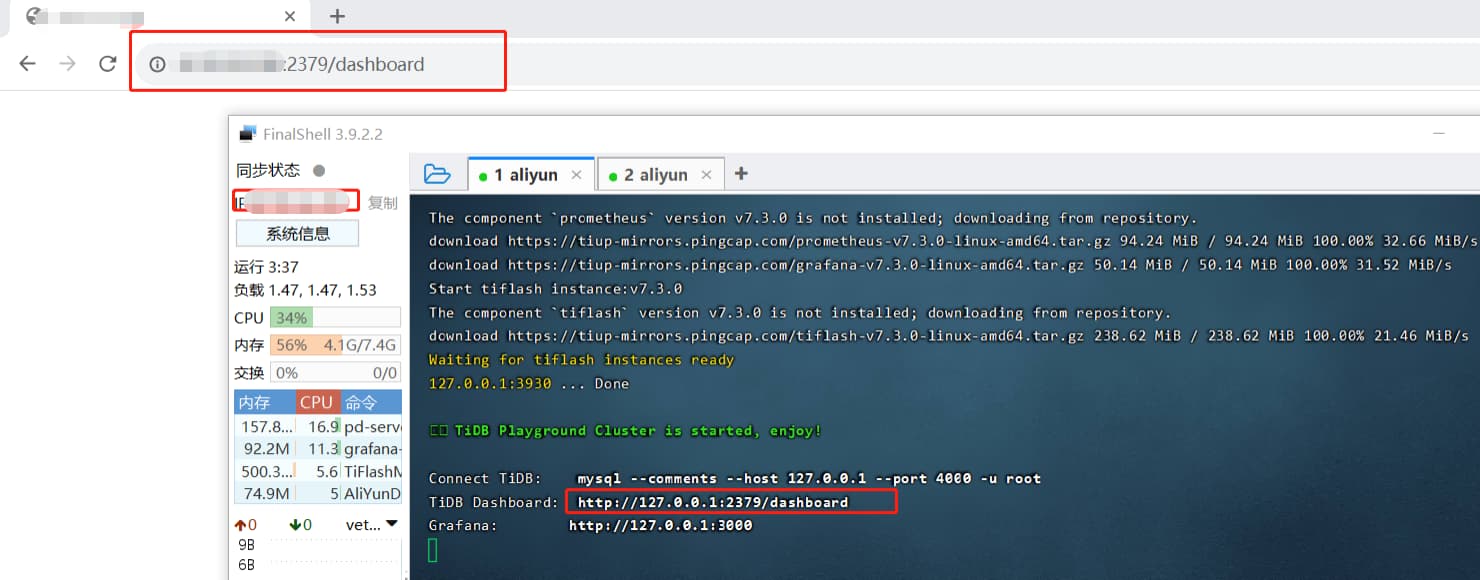Image resolution: width=1480 pixels, height=580 pixels.
Task: Click the 负载 1.47, 1.47, 1.53 text
Action: click(305, 290)
